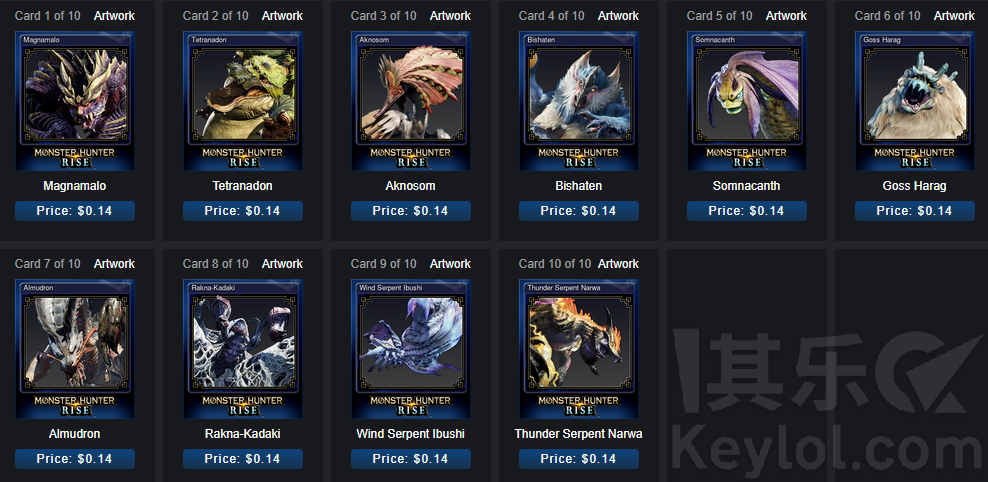Click the Artwork link on Card 1

(114, 16)
